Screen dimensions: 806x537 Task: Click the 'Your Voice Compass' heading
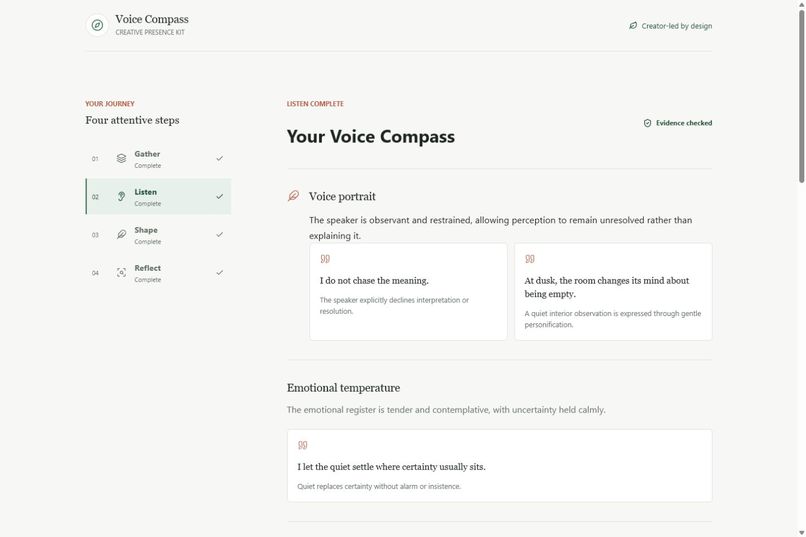pos(371,137)
